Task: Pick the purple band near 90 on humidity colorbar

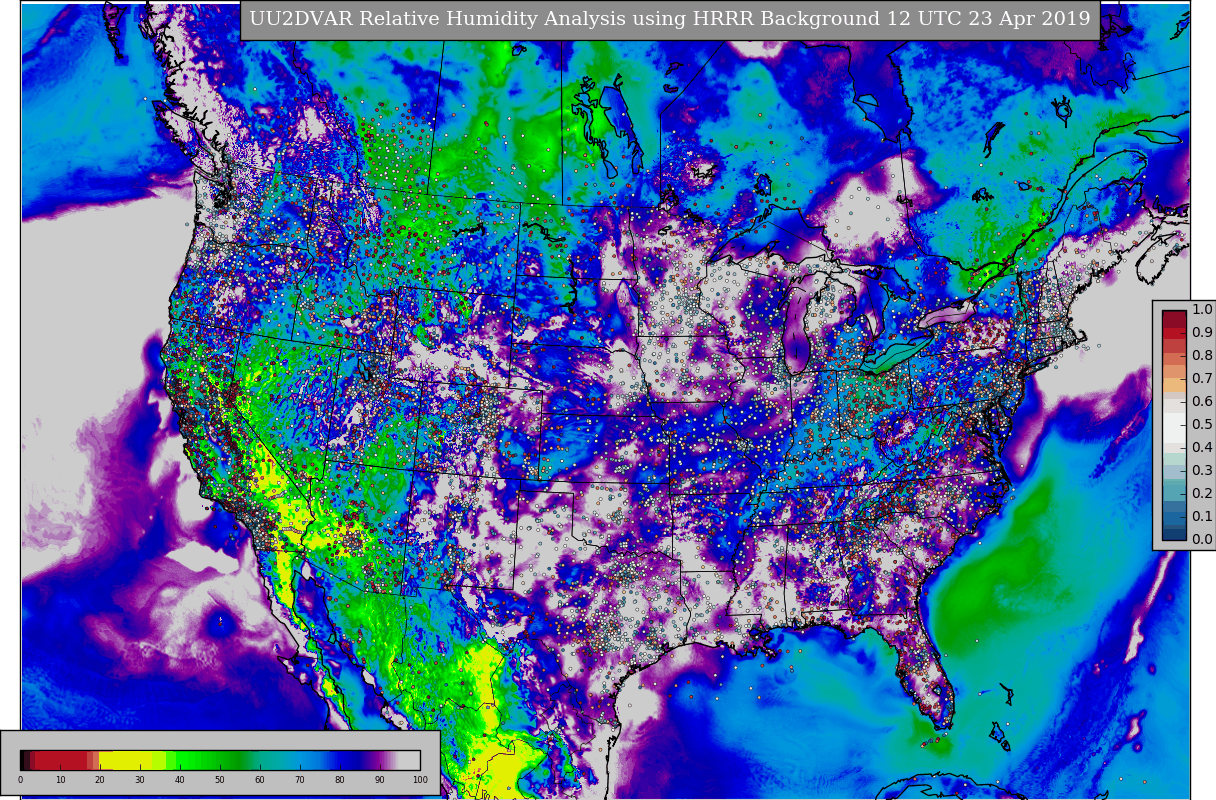Action: pos(377,760)
